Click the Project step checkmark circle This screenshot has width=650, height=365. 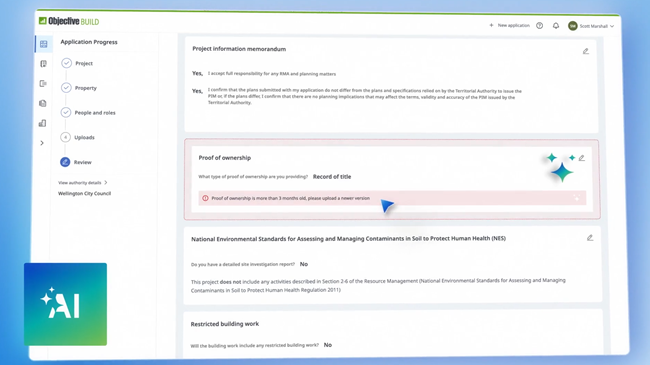(x=66, y=63)
